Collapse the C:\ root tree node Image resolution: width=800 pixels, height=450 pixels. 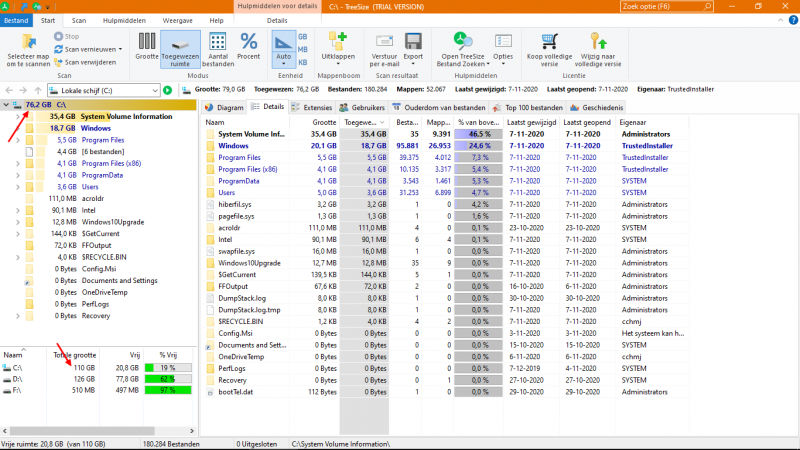pyautogui.click(x=6, y=105)
